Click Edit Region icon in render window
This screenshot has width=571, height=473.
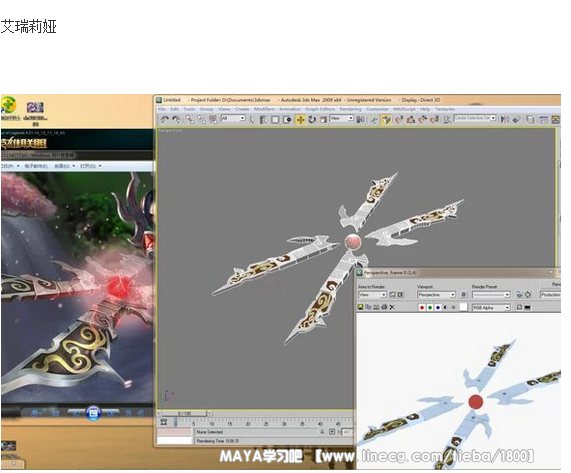click(393, 295)
